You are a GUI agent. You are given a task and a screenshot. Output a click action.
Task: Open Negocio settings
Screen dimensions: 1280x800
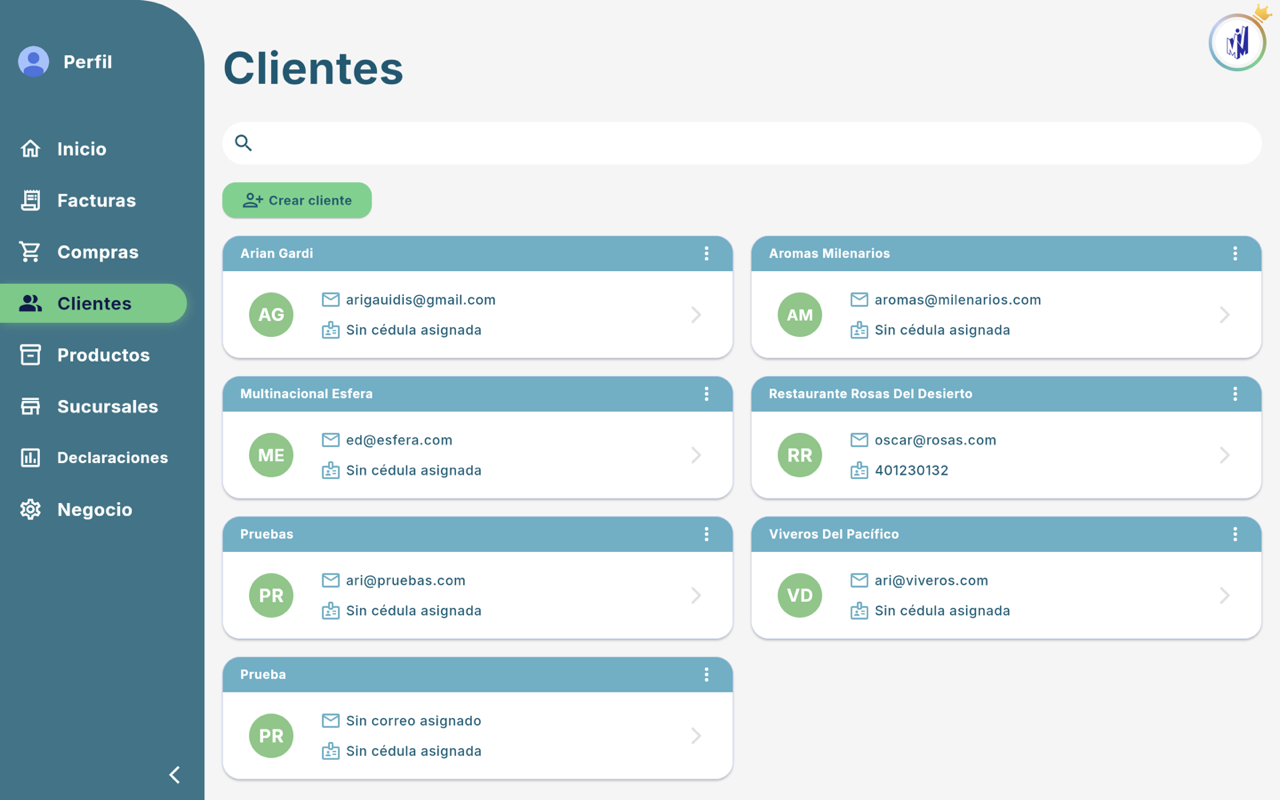coord(93,509)
